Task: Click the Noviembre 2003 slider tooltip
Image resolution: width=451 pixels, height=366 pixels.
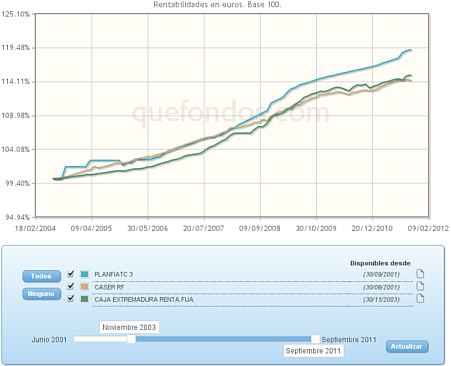Action: (x=129, y=327)
